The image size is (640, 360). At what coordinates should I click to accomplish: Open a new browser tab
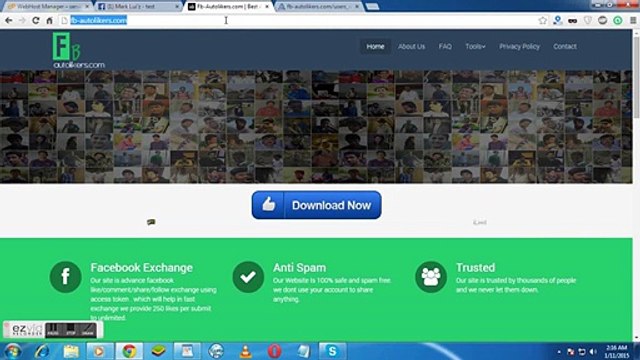point(372,7)
